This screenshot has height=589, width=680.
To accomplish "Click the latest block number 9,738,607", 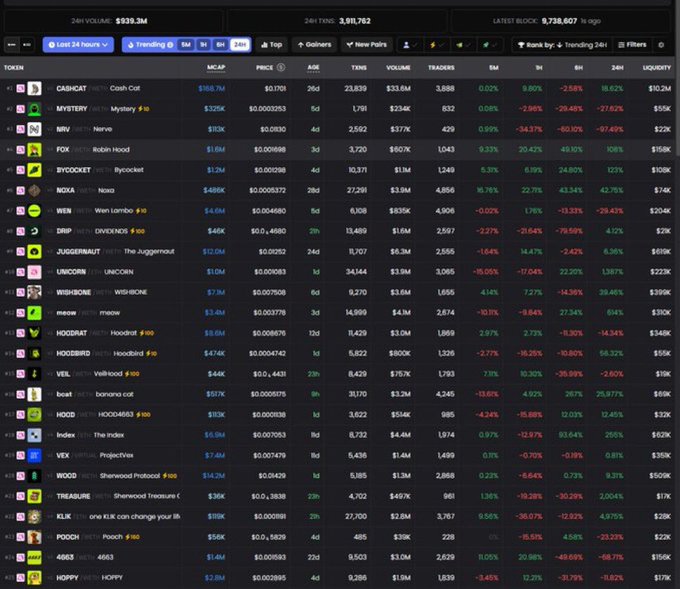I will click(x=559, y=21).
